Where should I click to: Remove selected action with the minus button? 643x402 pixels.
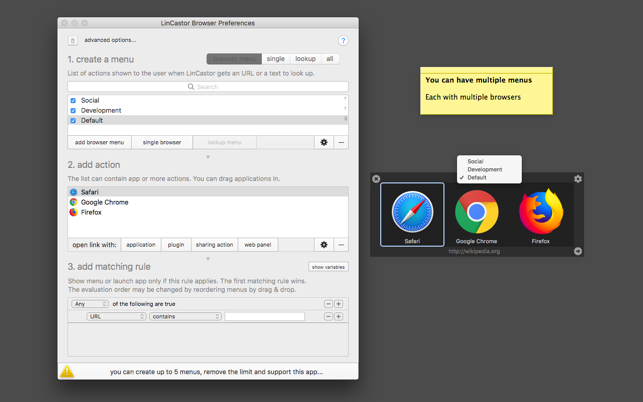[x=341, y=244]
